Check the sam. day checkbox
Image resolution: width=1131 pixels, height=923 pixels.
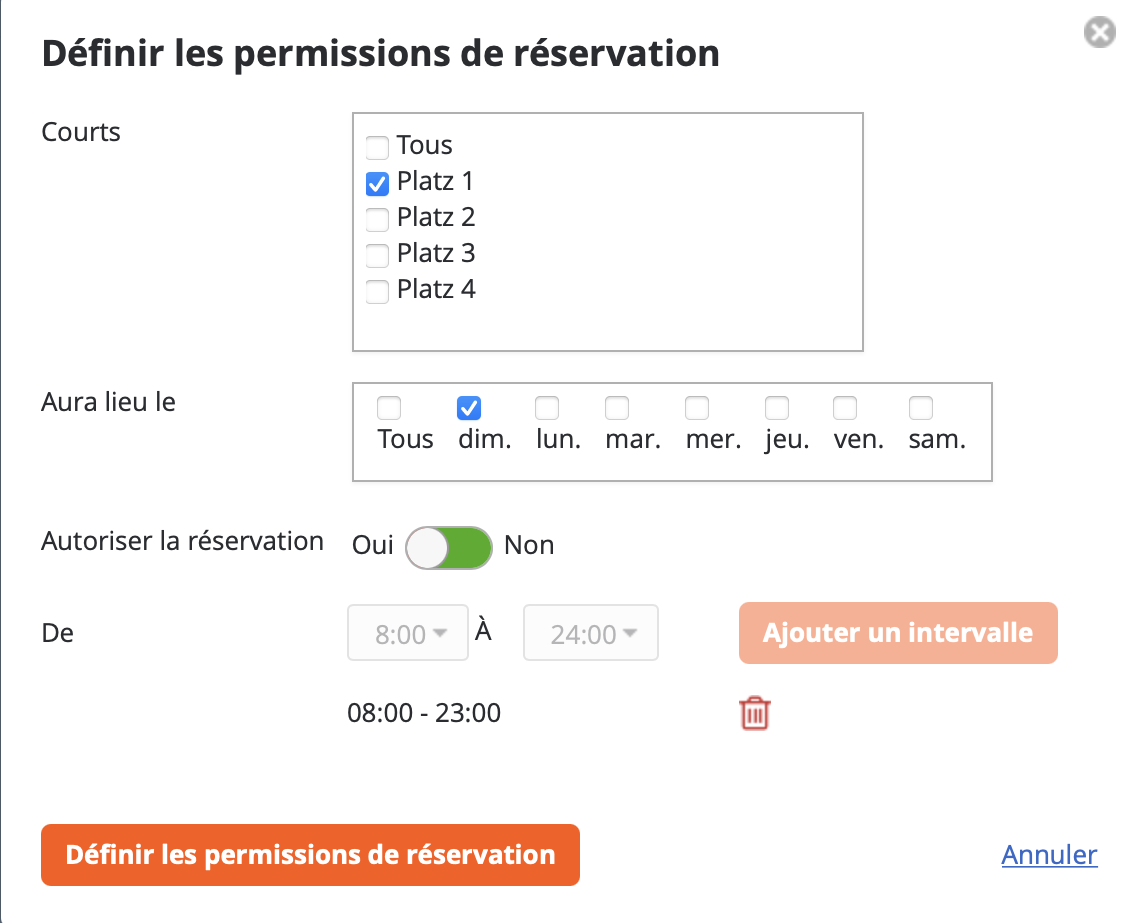pyautogui.click(x=921, y=408)
